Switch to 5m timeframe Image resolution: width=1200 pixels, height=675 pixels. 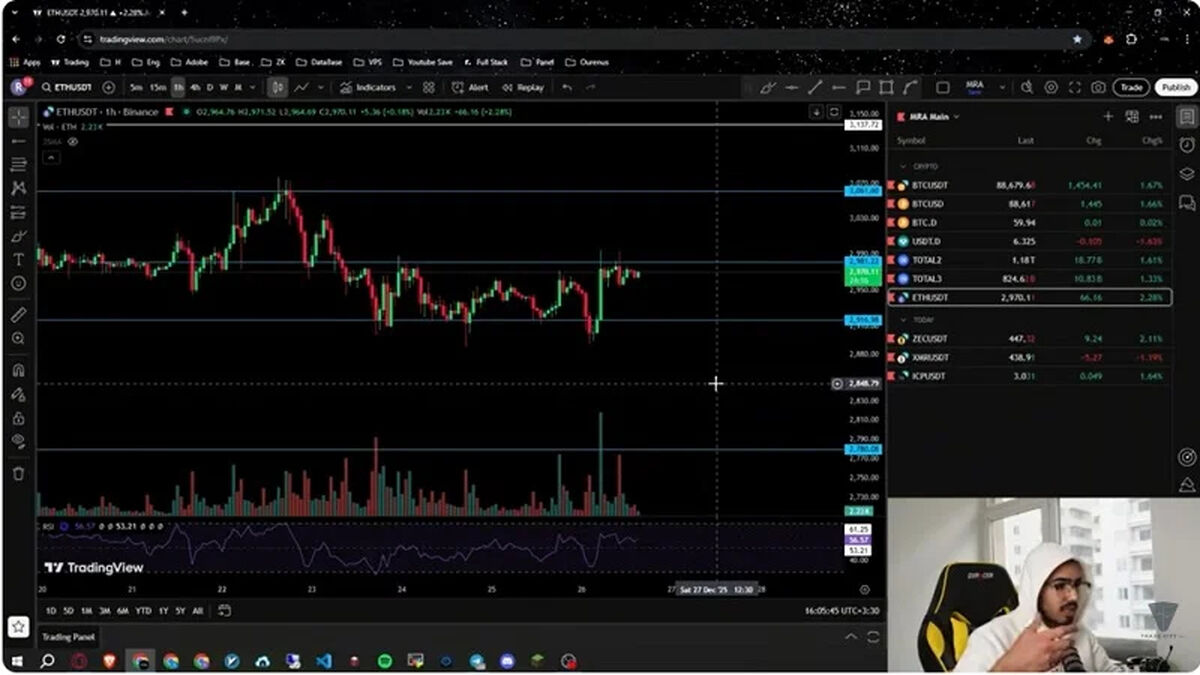[136, 87]
